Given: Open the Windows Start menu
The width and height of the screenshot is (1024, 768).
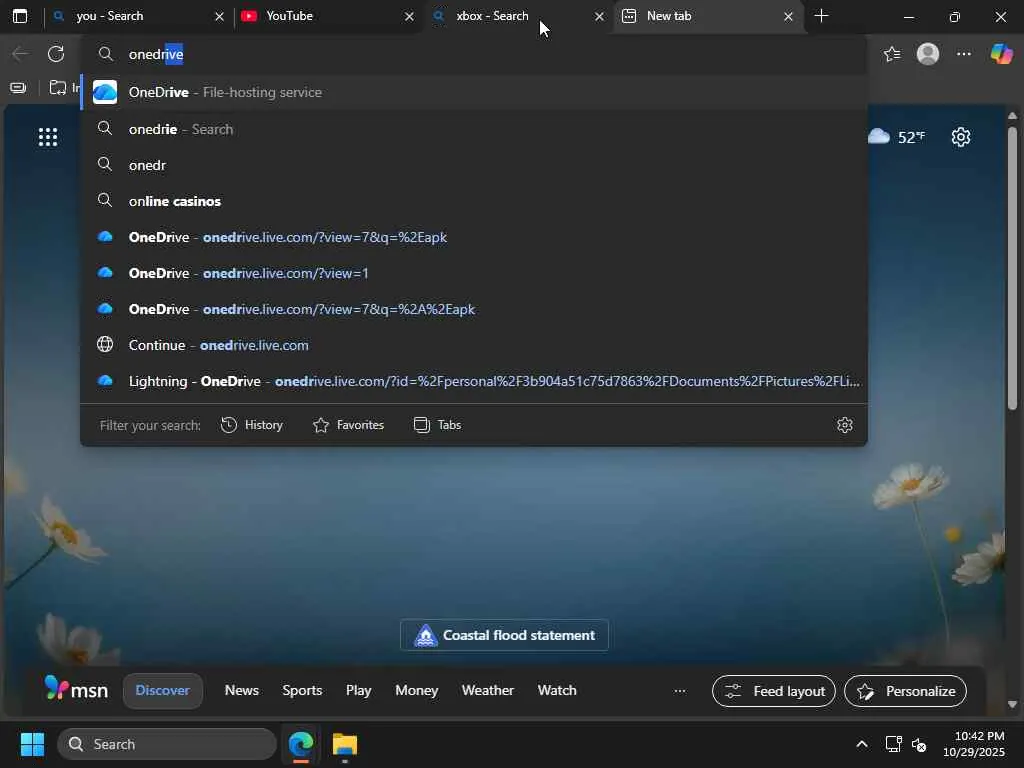Looking at the screenshot, I should [32, 744].
